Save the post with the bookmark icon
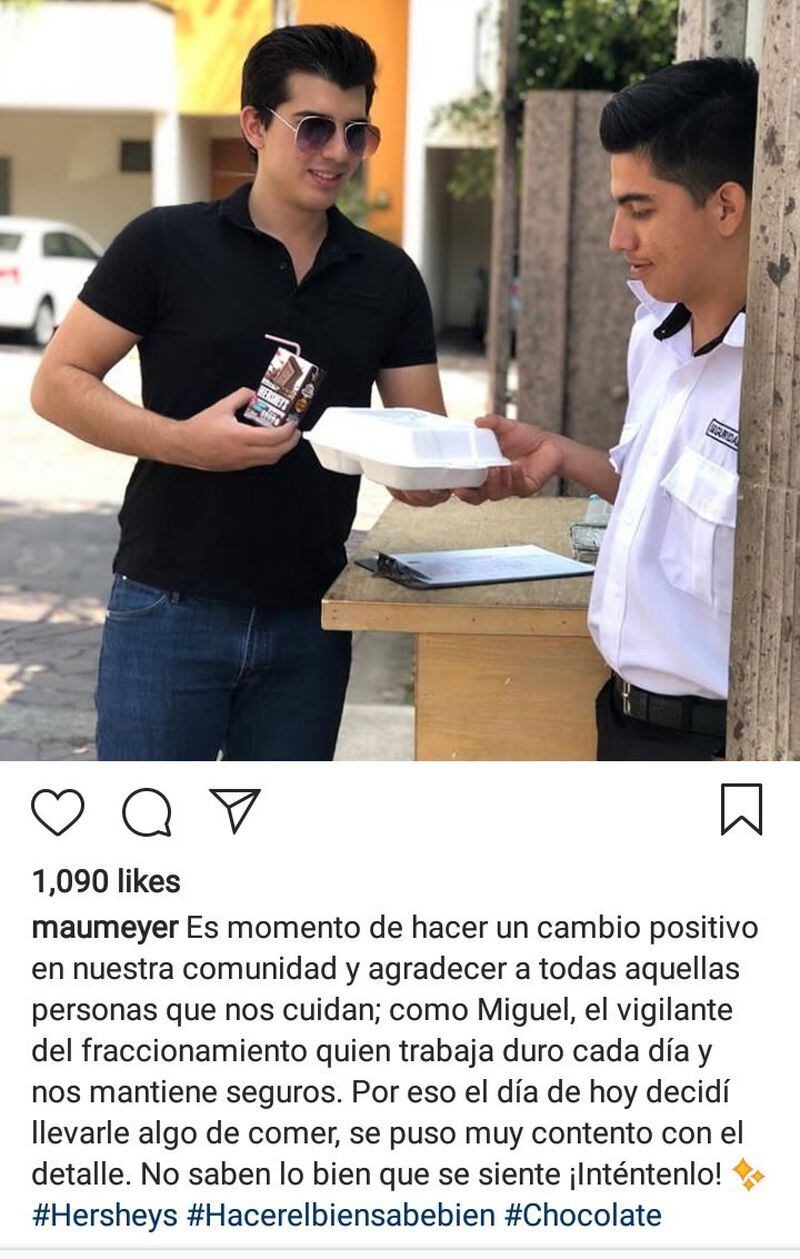Image resolution: width=800 pixels, height=1259 pixels. [x=741, y=809]
